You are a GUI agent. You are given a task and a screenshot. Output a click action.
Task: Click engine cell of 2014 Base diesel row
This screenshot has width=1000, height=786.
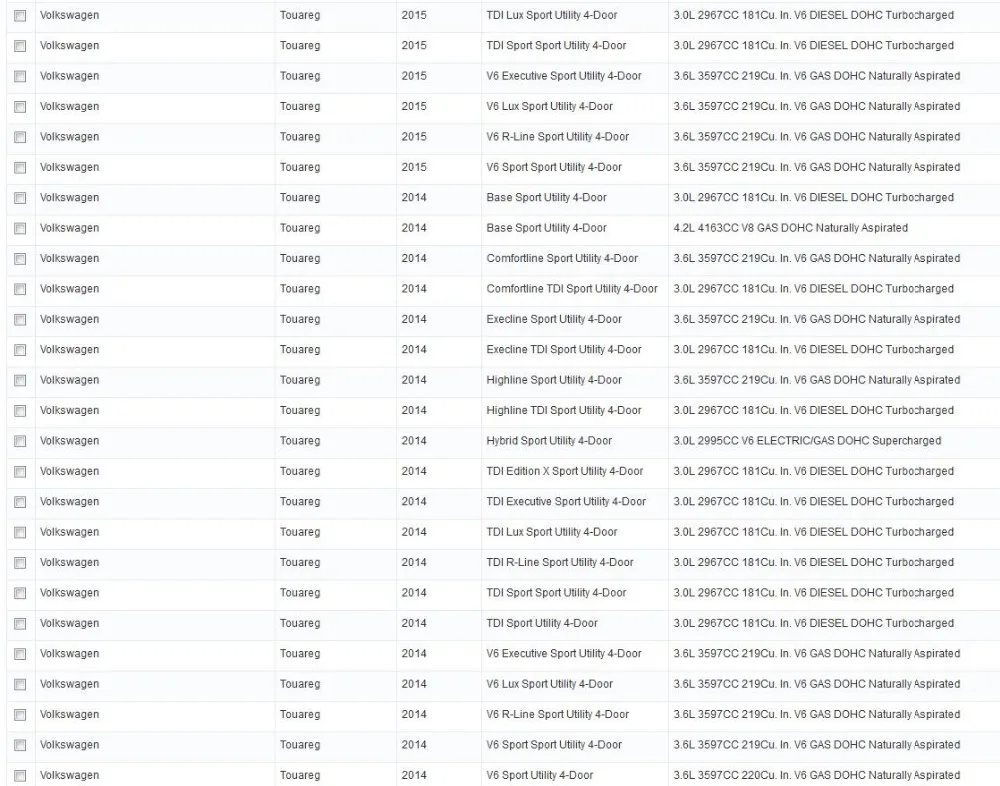click(x=813, y=198)
